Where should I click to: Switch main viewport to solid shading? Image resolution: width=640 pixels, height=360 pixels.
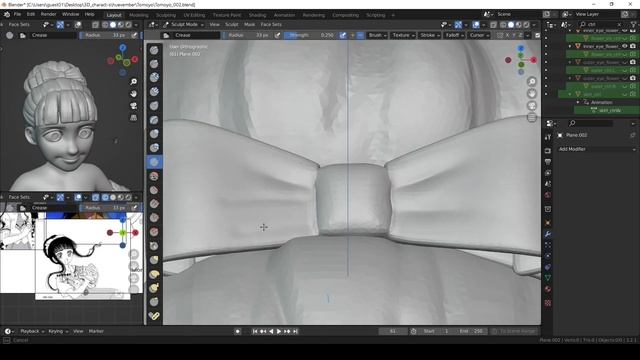[511, 25]
